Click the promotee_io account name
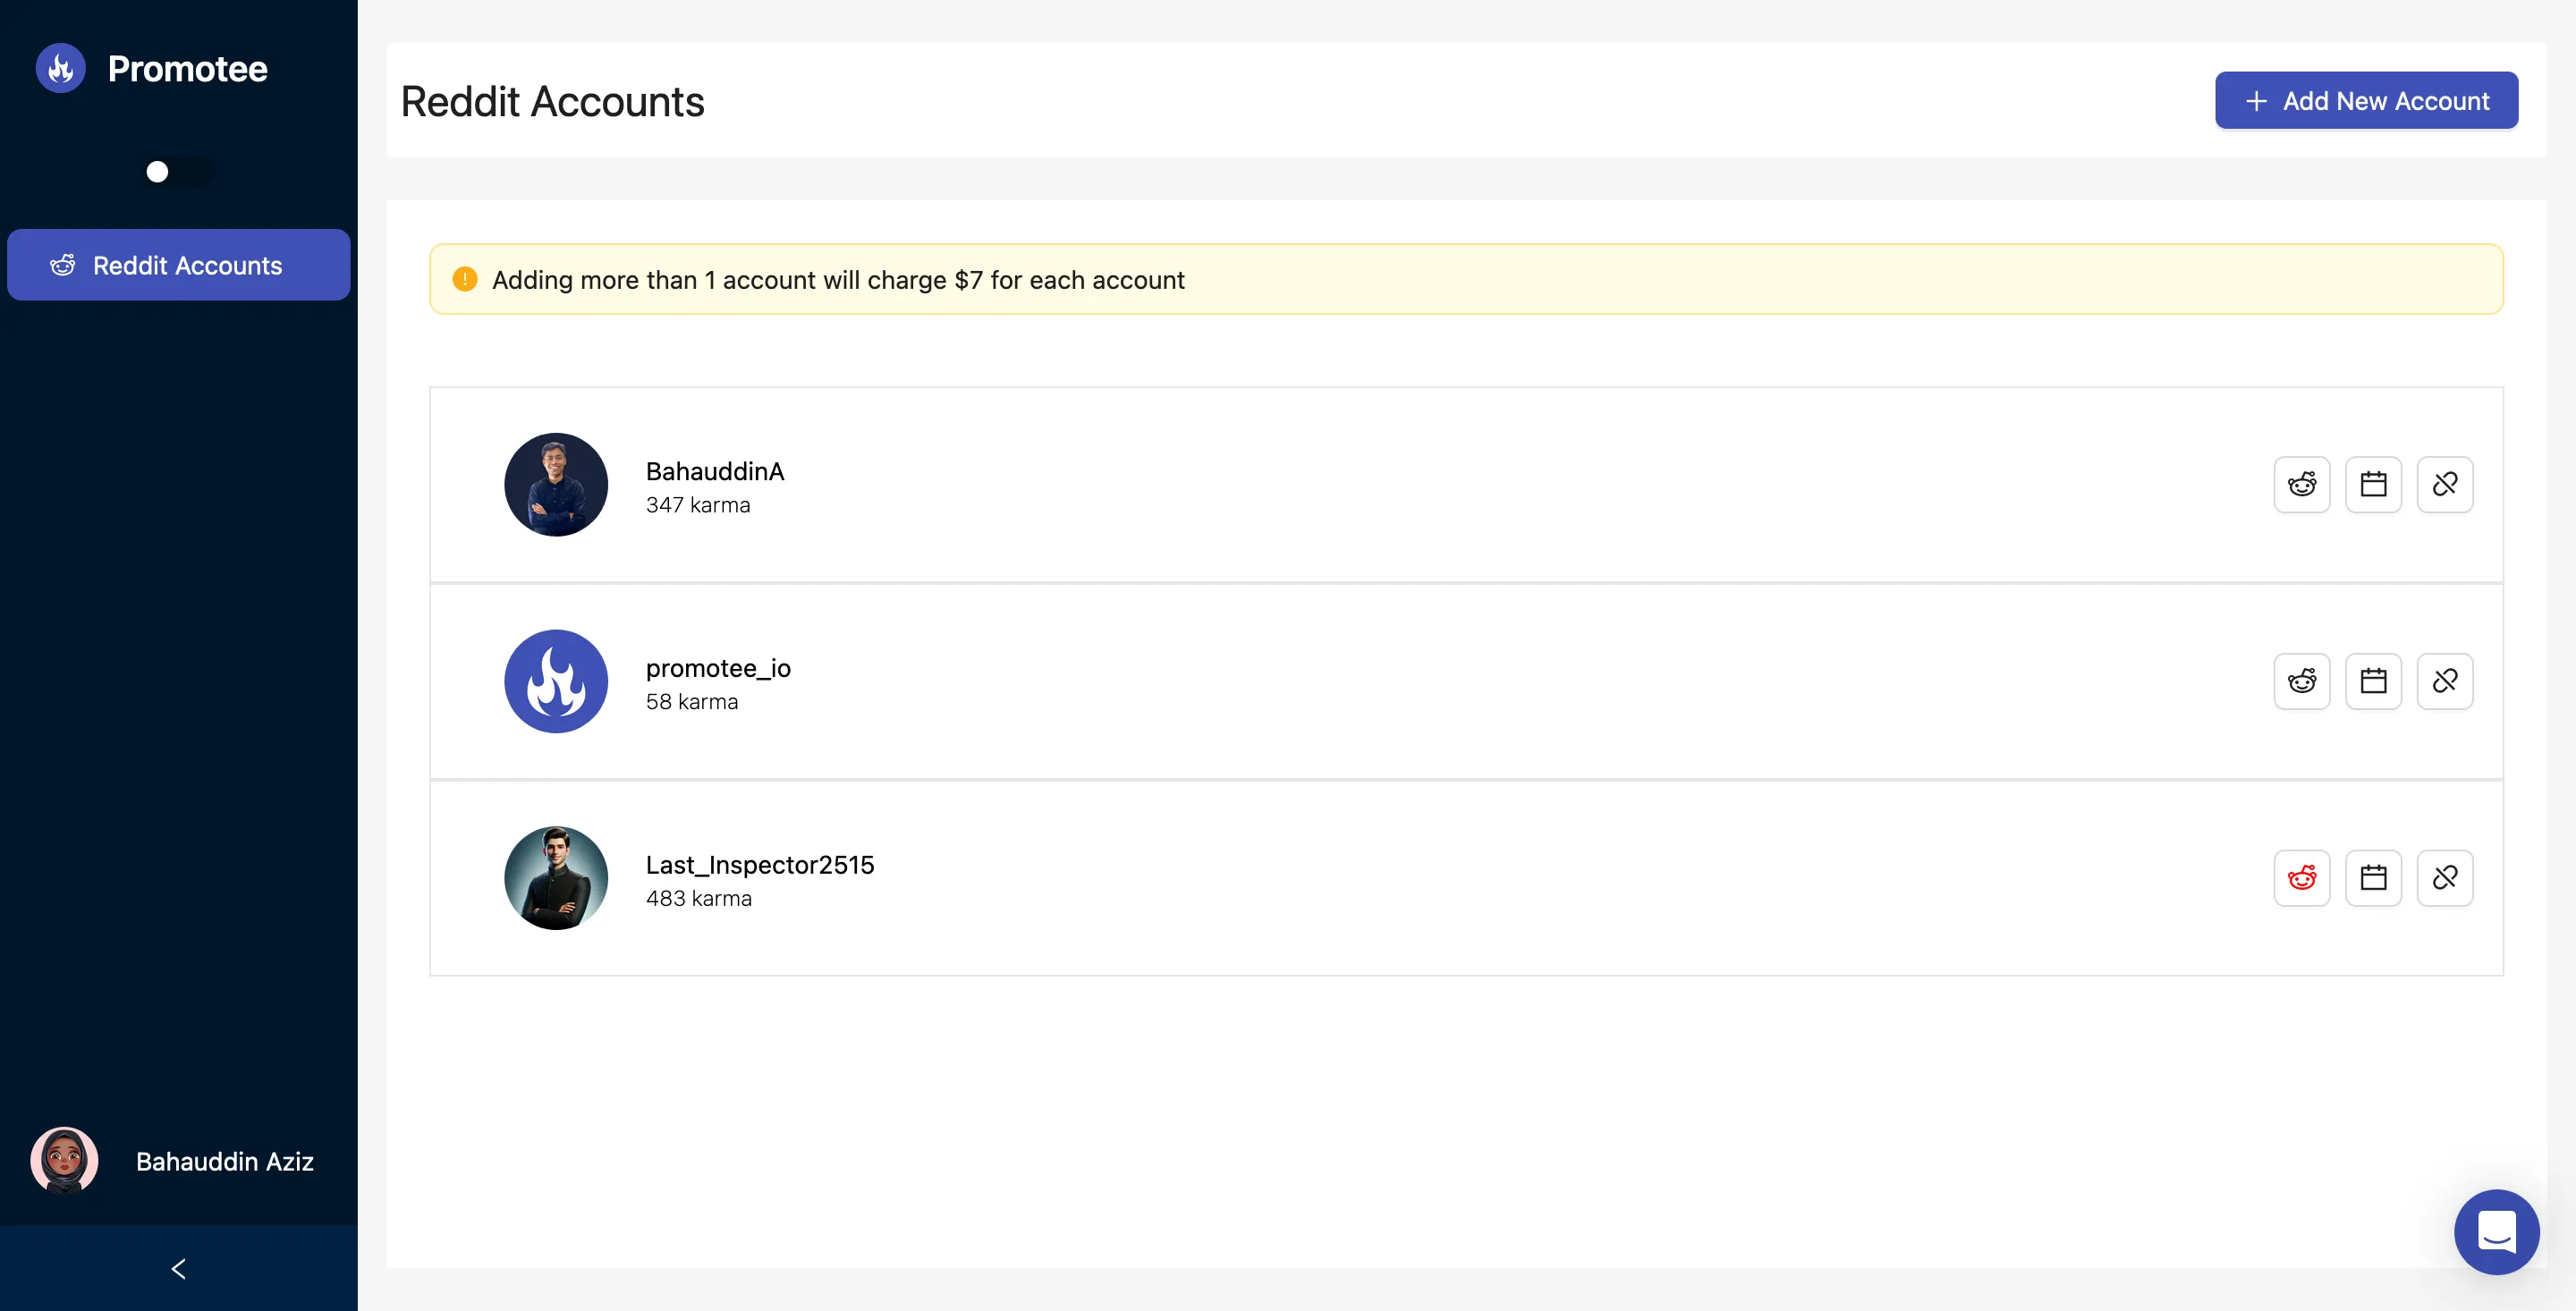 pyautogui.click(x=718, y=668)
